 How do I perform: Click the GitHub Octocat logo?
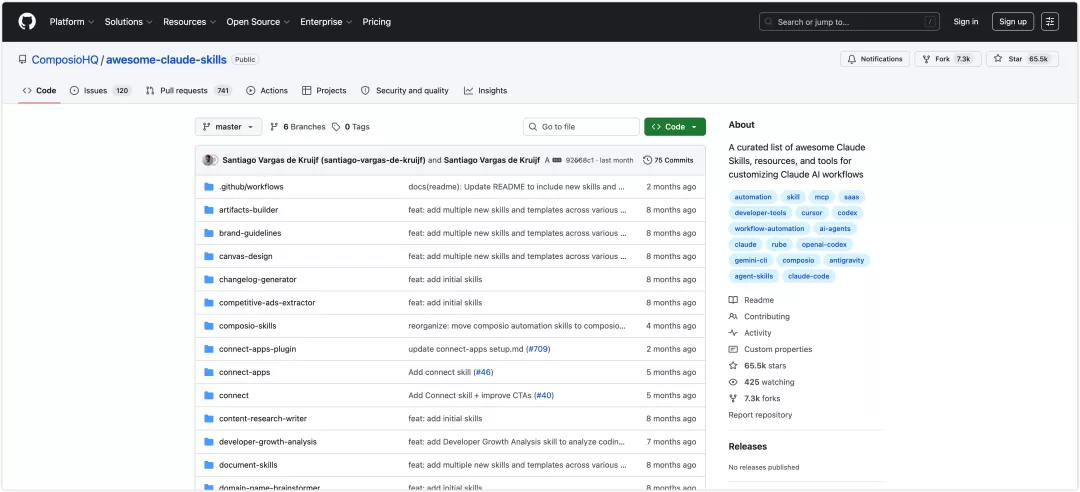(x=27, y=21)
